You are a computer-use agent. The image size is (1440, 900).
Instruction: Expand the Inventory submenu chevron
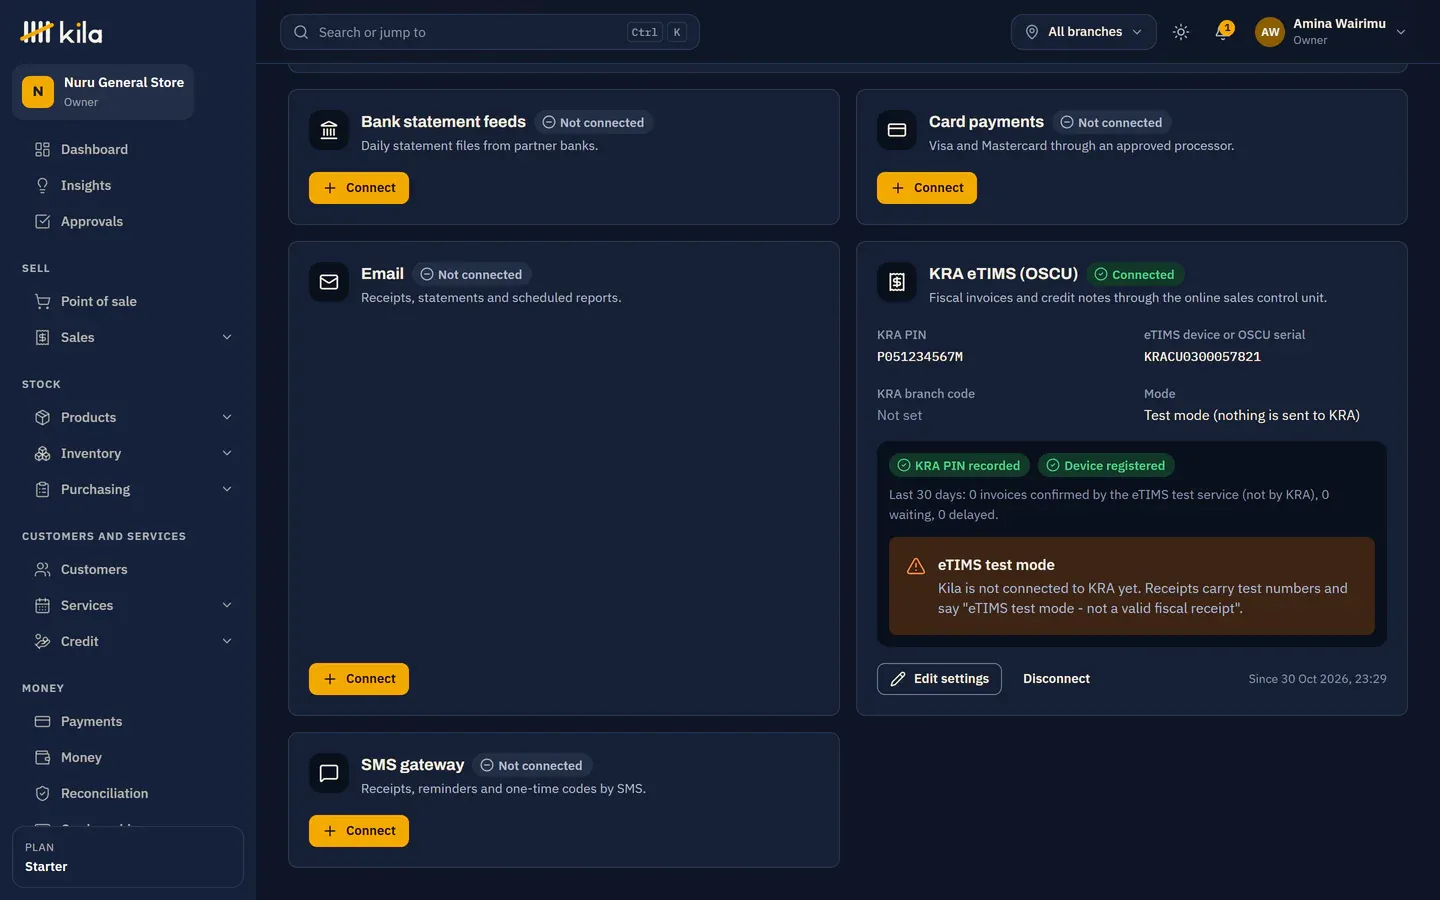click(227, 453)
